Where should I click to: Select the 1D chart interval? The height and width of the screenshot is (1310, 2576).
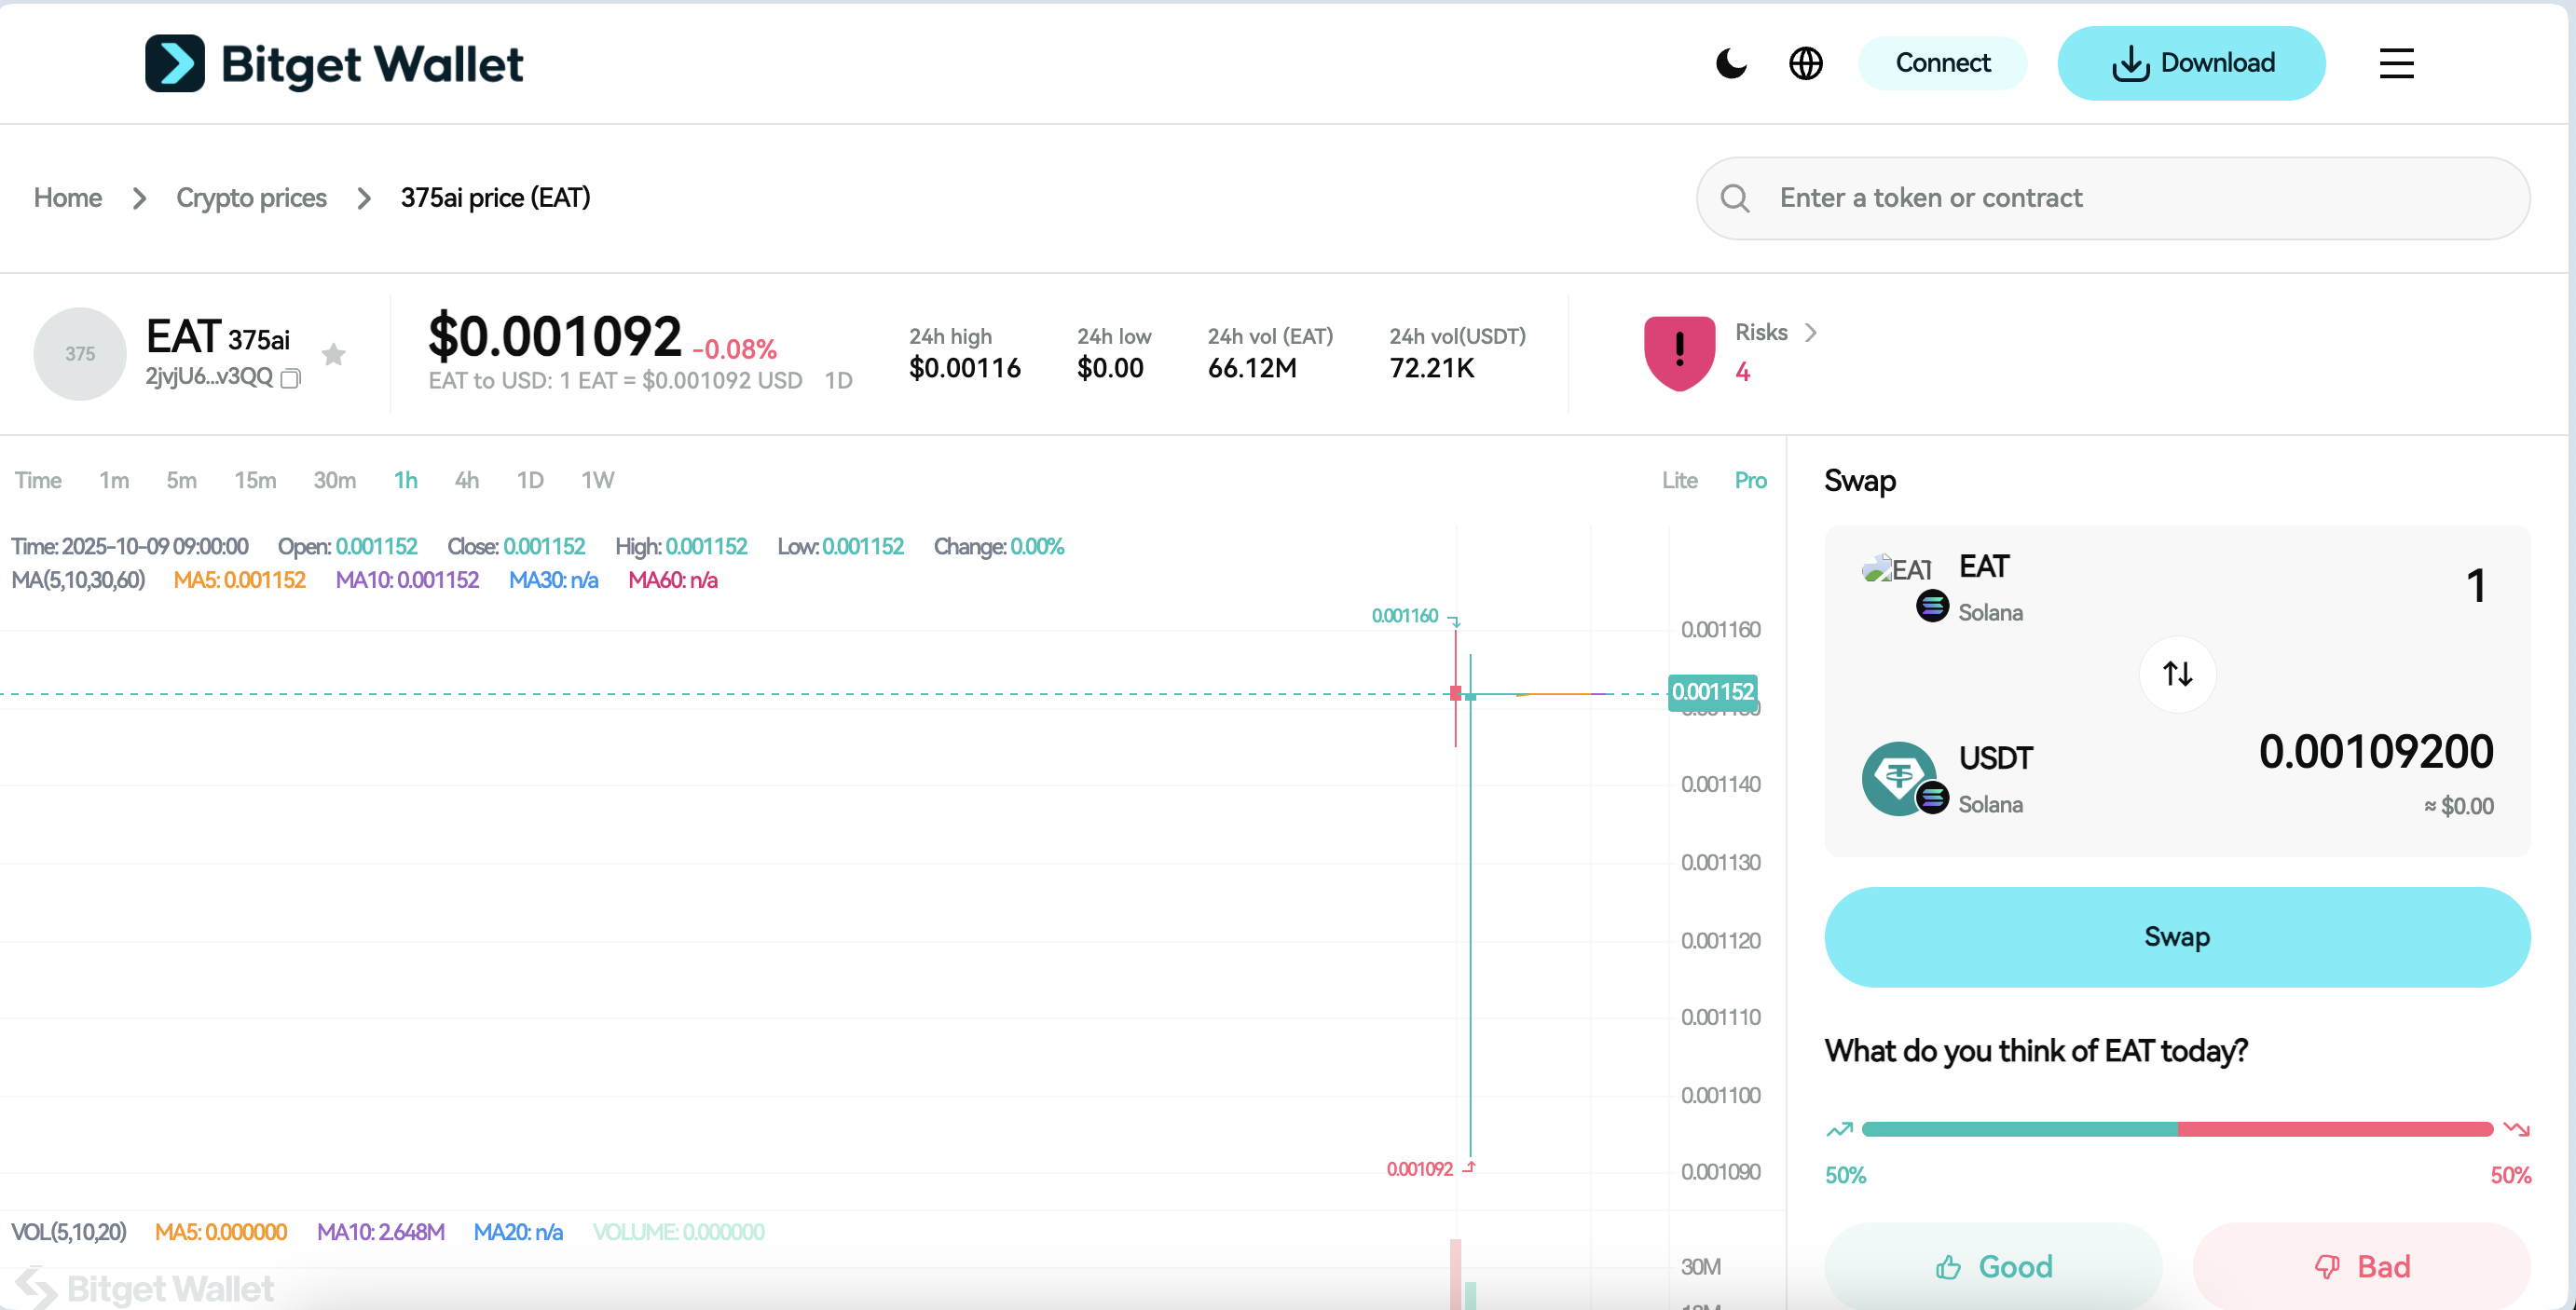(x=529, y=480)
